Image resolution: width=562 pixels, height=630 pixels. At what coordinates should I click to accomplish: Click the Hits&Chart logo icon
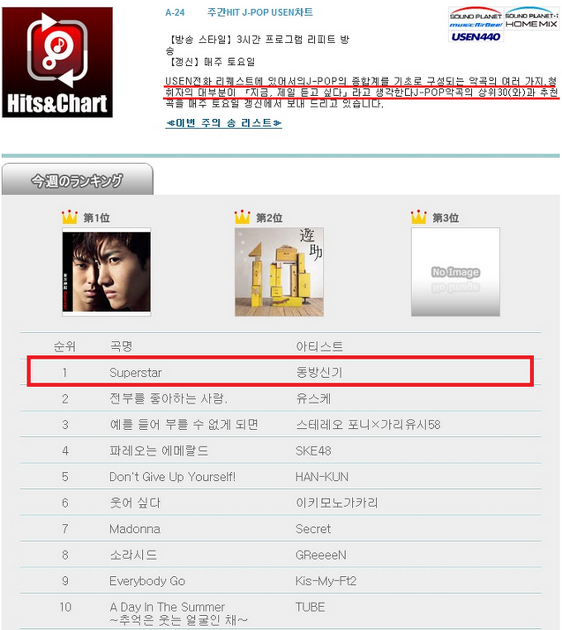click(57, 62)
